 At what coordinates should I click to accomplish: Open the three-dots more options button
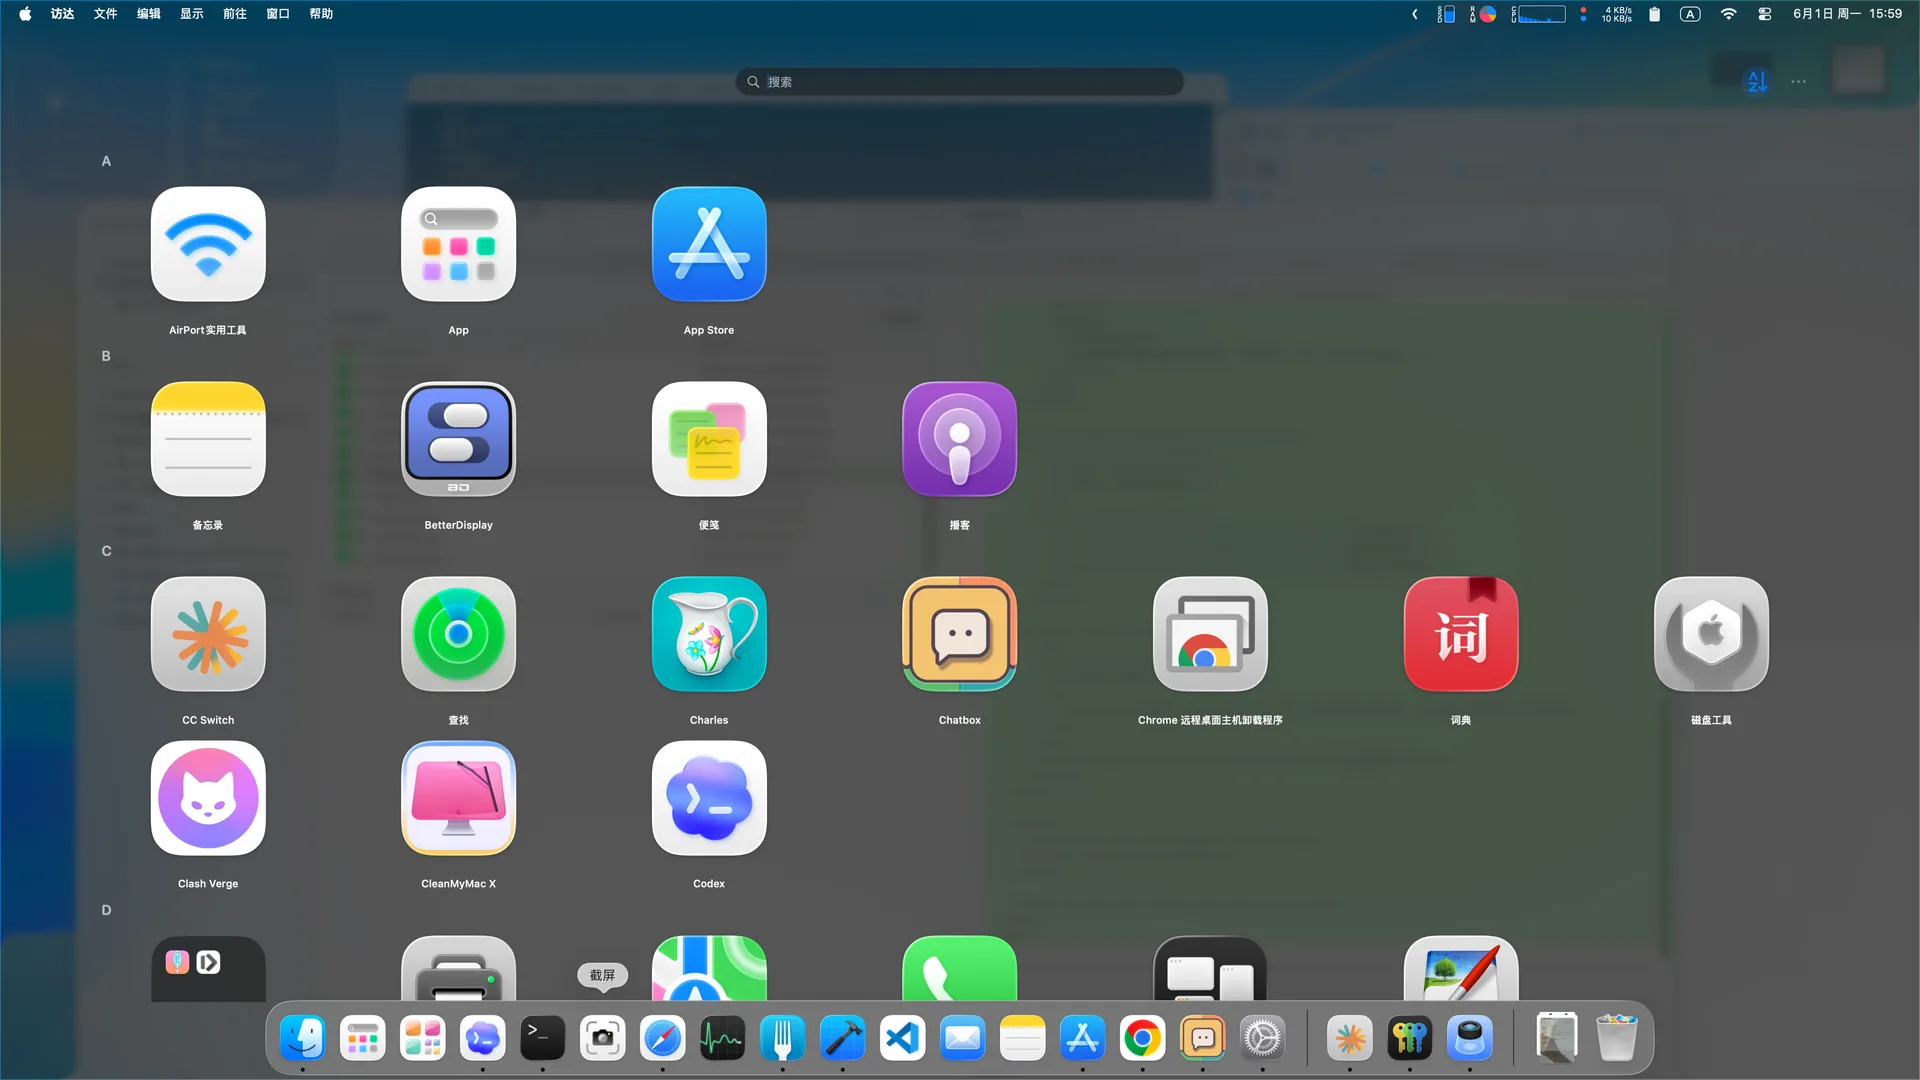click(x=1798, y=81)
